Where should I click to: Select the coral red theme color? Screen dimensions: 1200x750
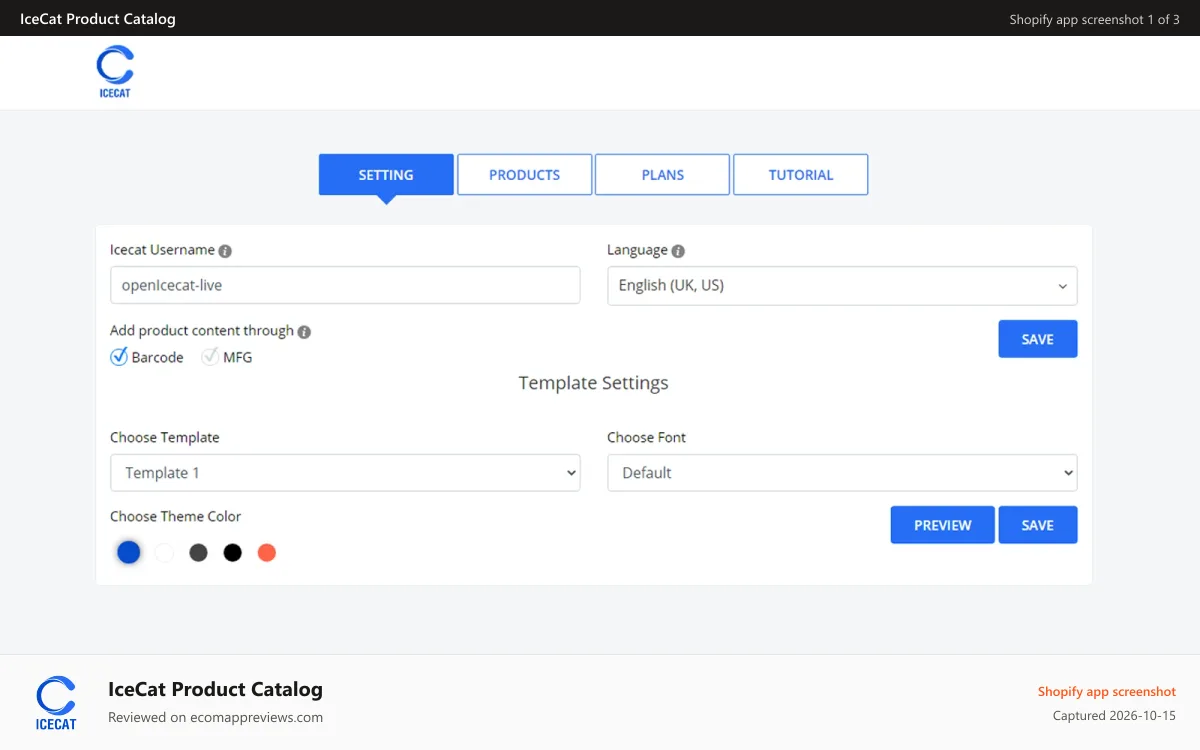tap(266, 553)
